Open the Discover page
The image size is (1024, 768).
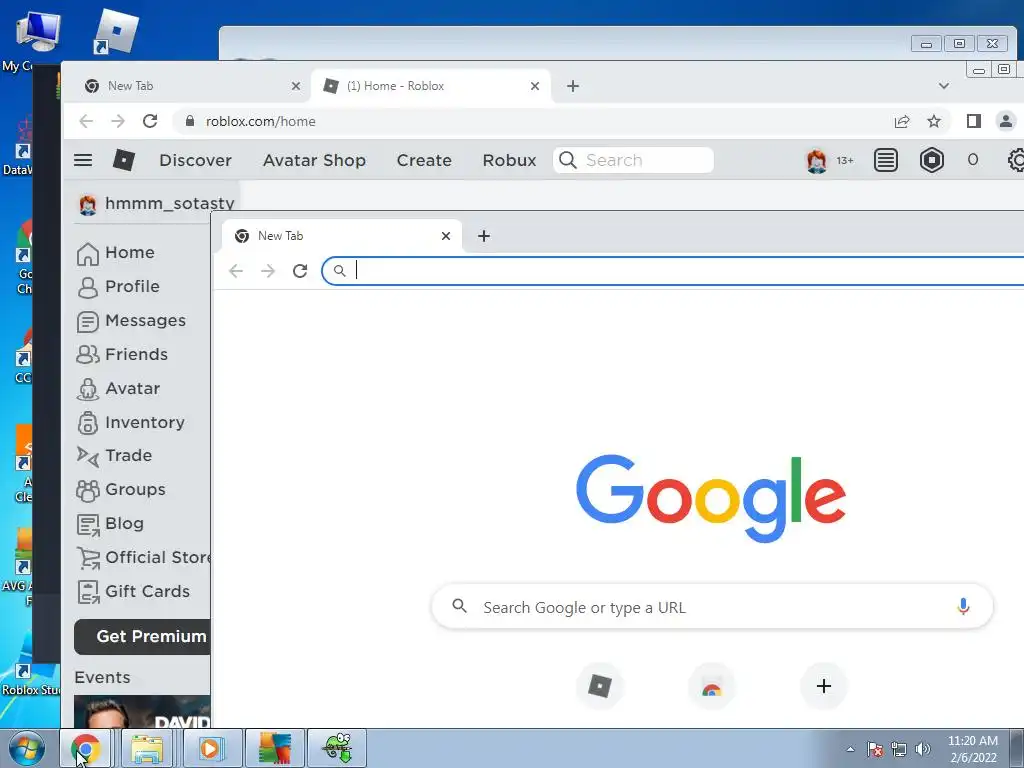pyautogui.click(x=195, y=160)
